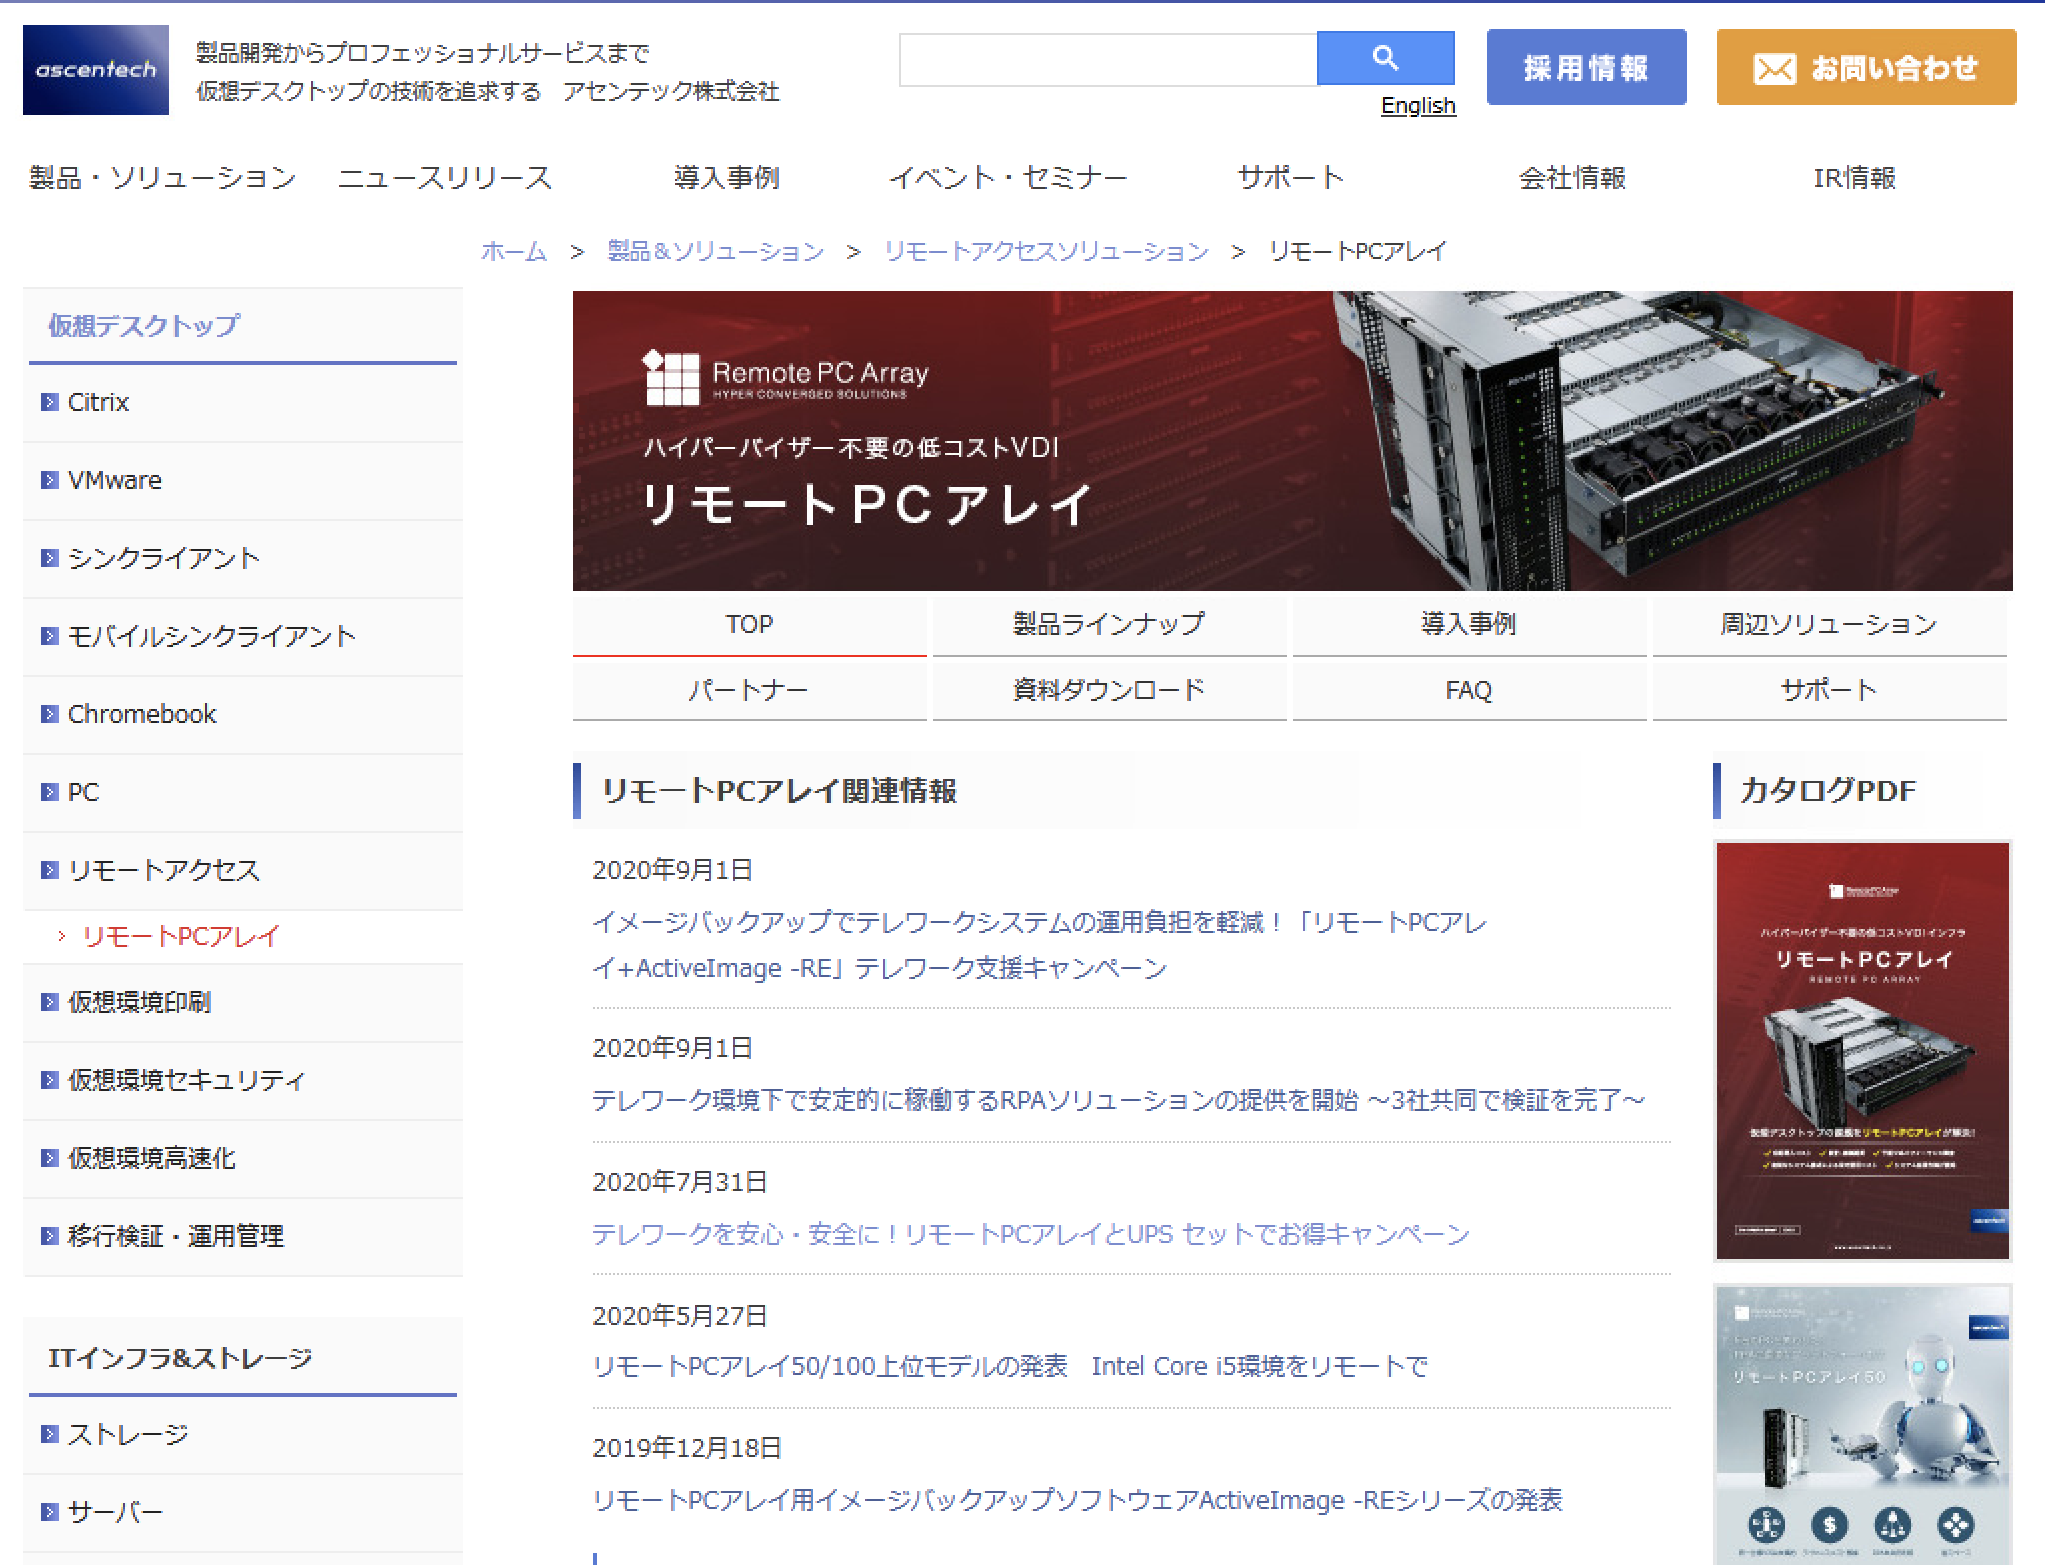
Task: Click the English language link
Action: [1418, 105]
